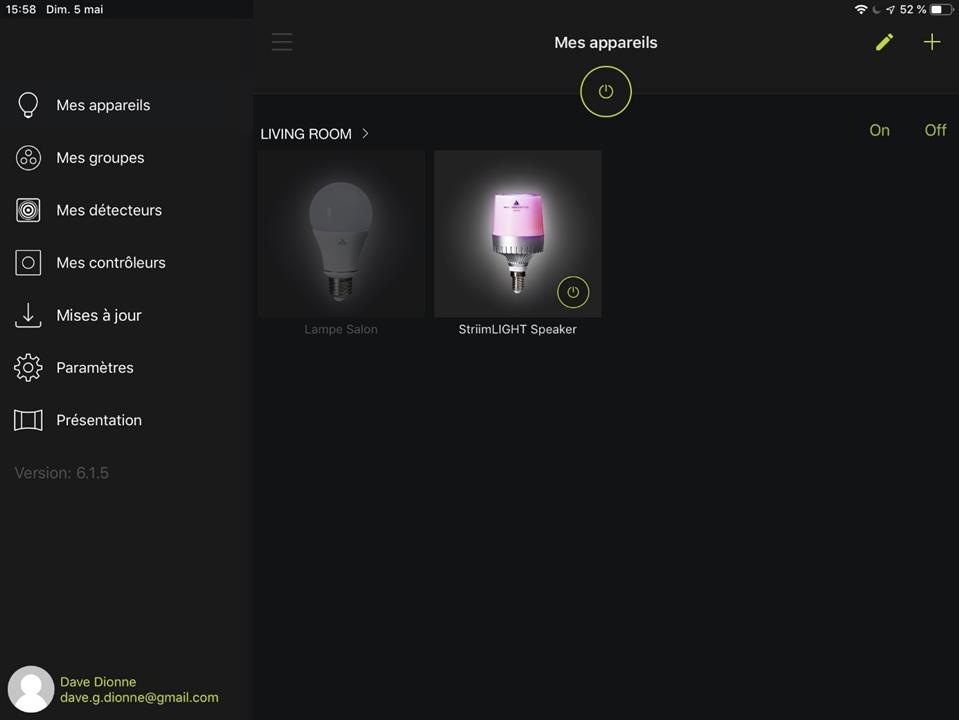This screenshot has height=720, width=959.
Task: Turn the Living Room group Off
Action: pyautogui.click(x=935, y=130)
